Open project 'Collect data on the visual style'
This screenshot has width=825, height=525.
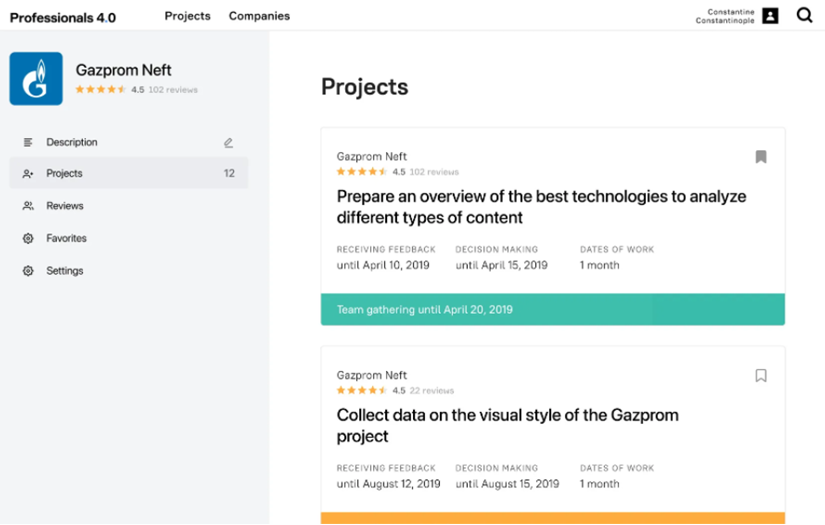[508, 426]
